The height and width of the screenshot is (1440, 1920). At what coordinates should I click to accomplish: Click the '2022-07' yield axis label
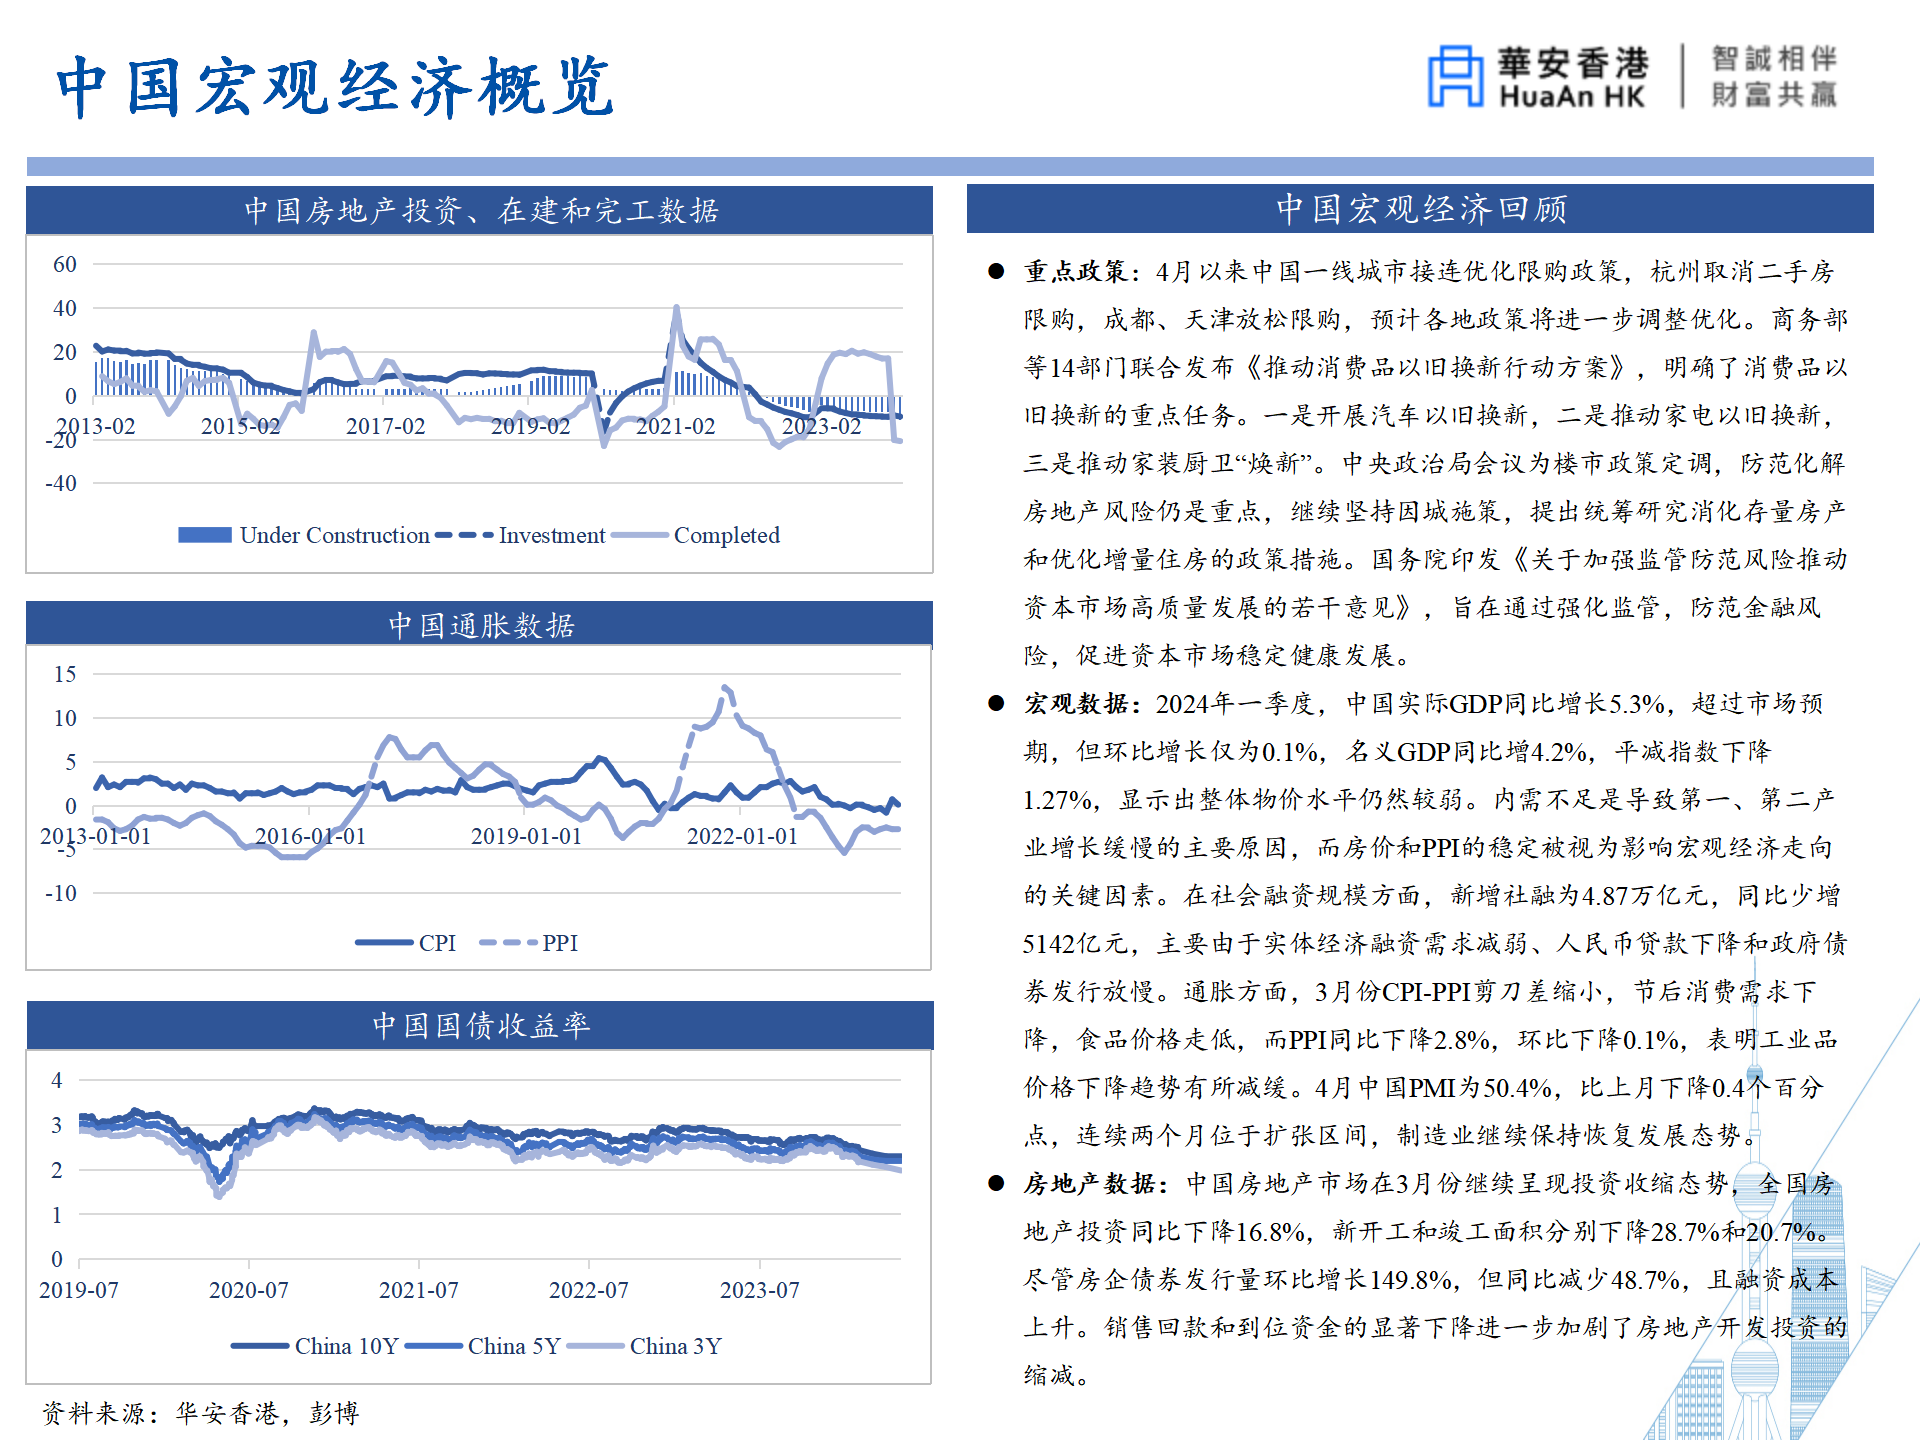tap(589, 1290)
